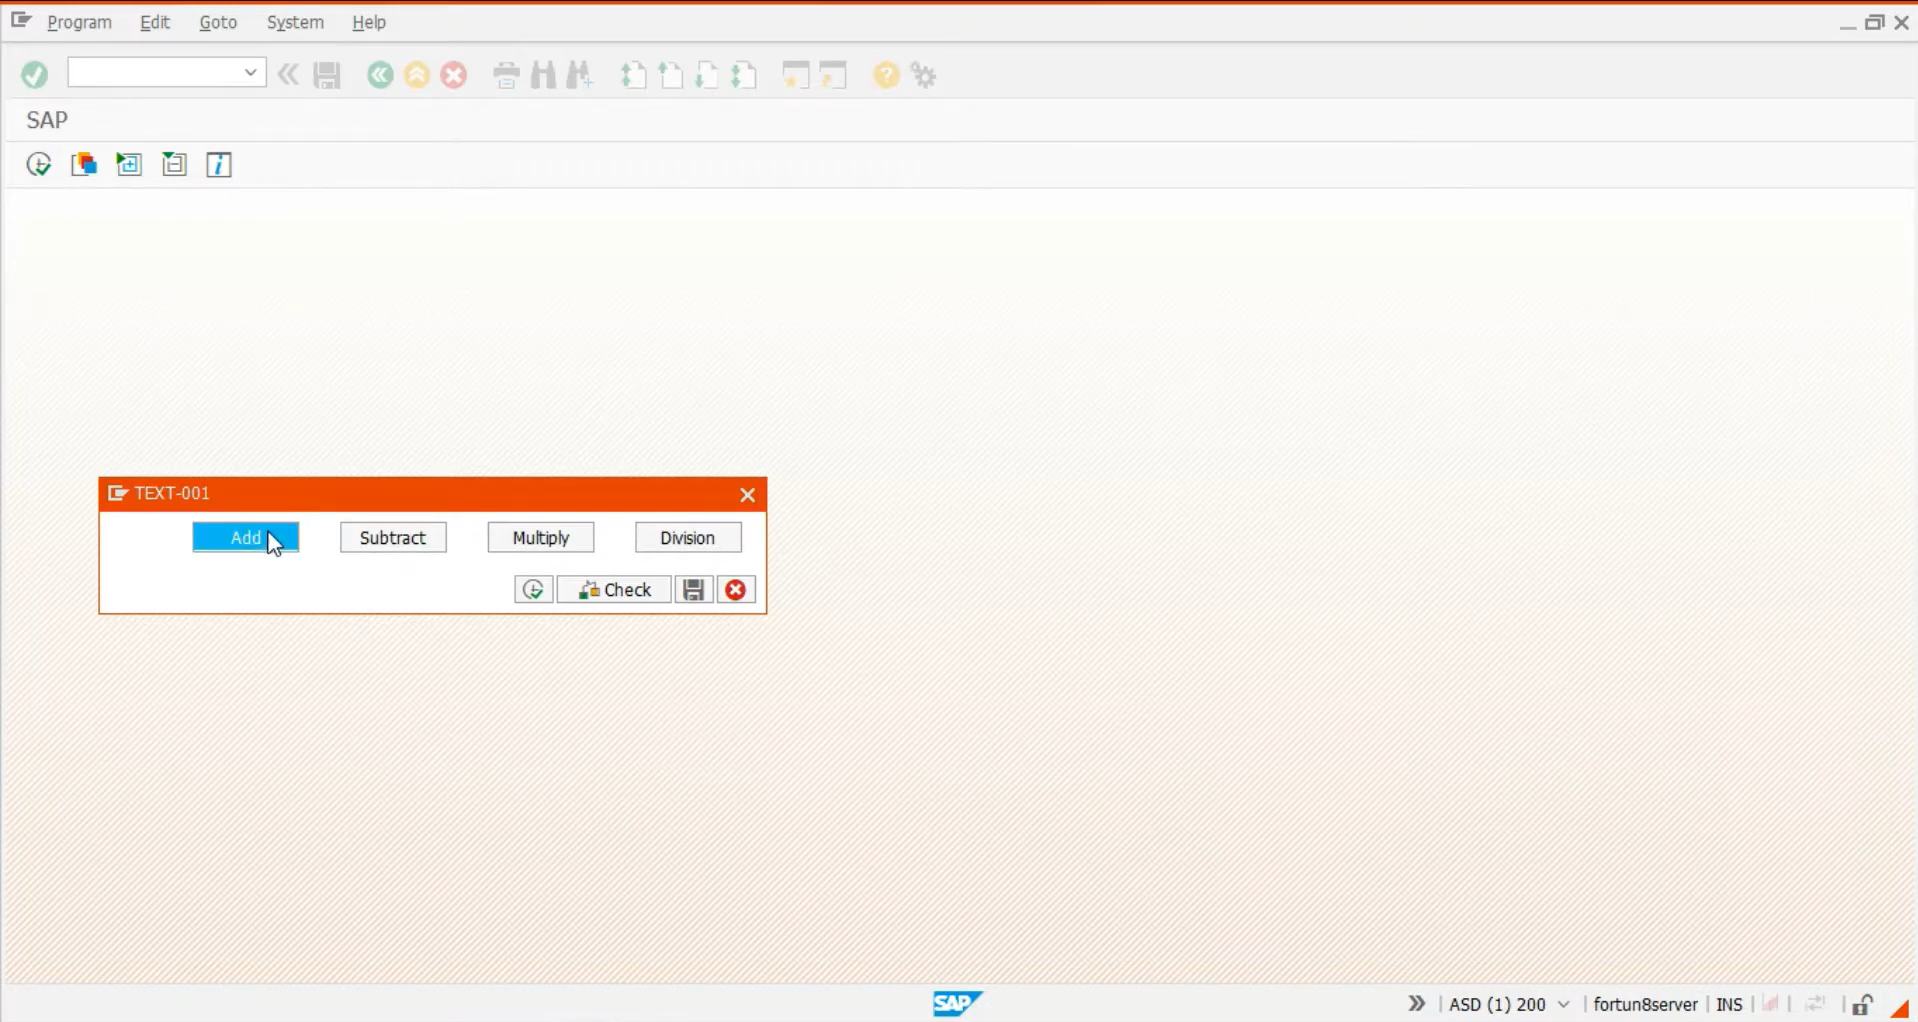Click the Get Variant multicolor icon

pyautogui.click(x=84, y=165)
